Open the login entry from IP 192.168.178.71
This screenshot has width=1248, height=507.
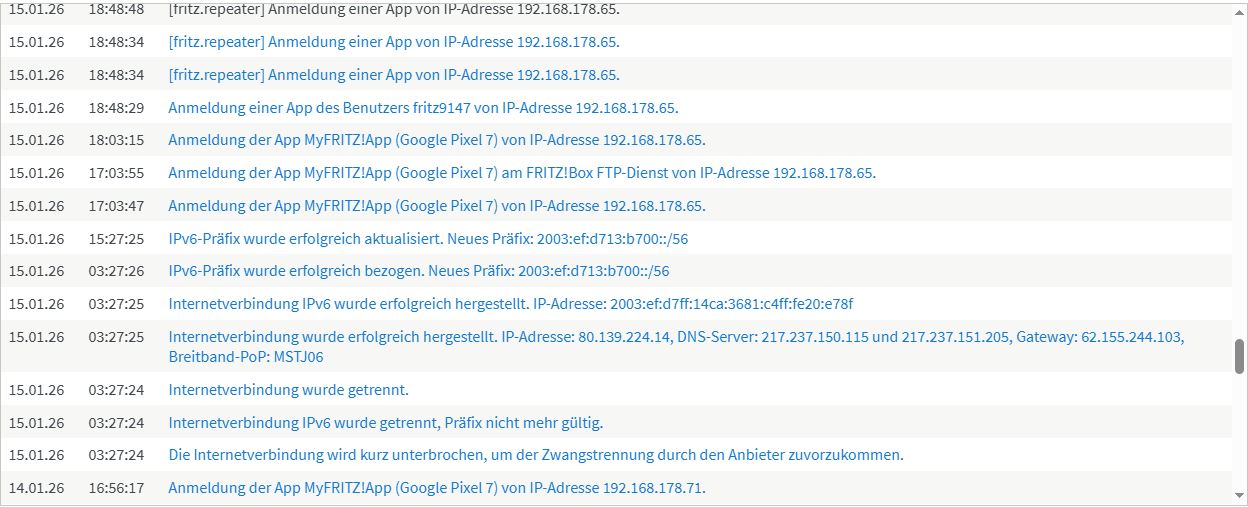(x=436, y=488)
